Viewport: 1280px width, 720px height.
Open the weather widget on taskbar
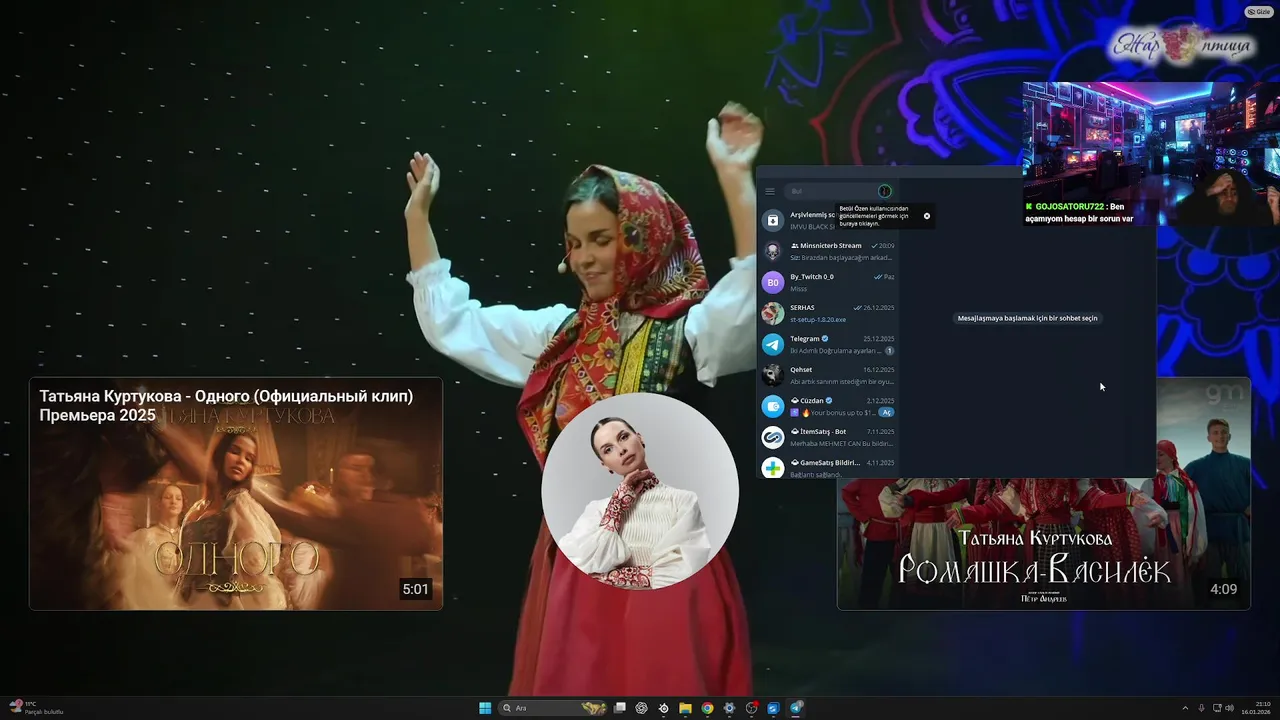(x=36, y=708)
